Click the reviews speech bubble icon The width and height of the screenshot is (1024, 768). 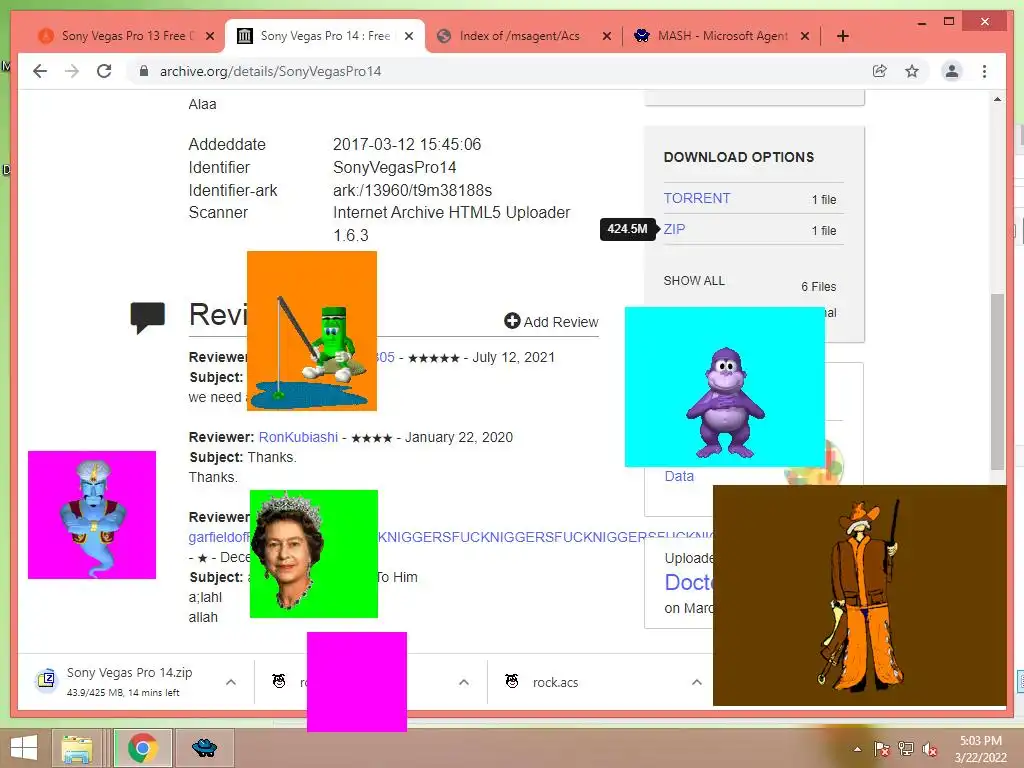(147, 317)
